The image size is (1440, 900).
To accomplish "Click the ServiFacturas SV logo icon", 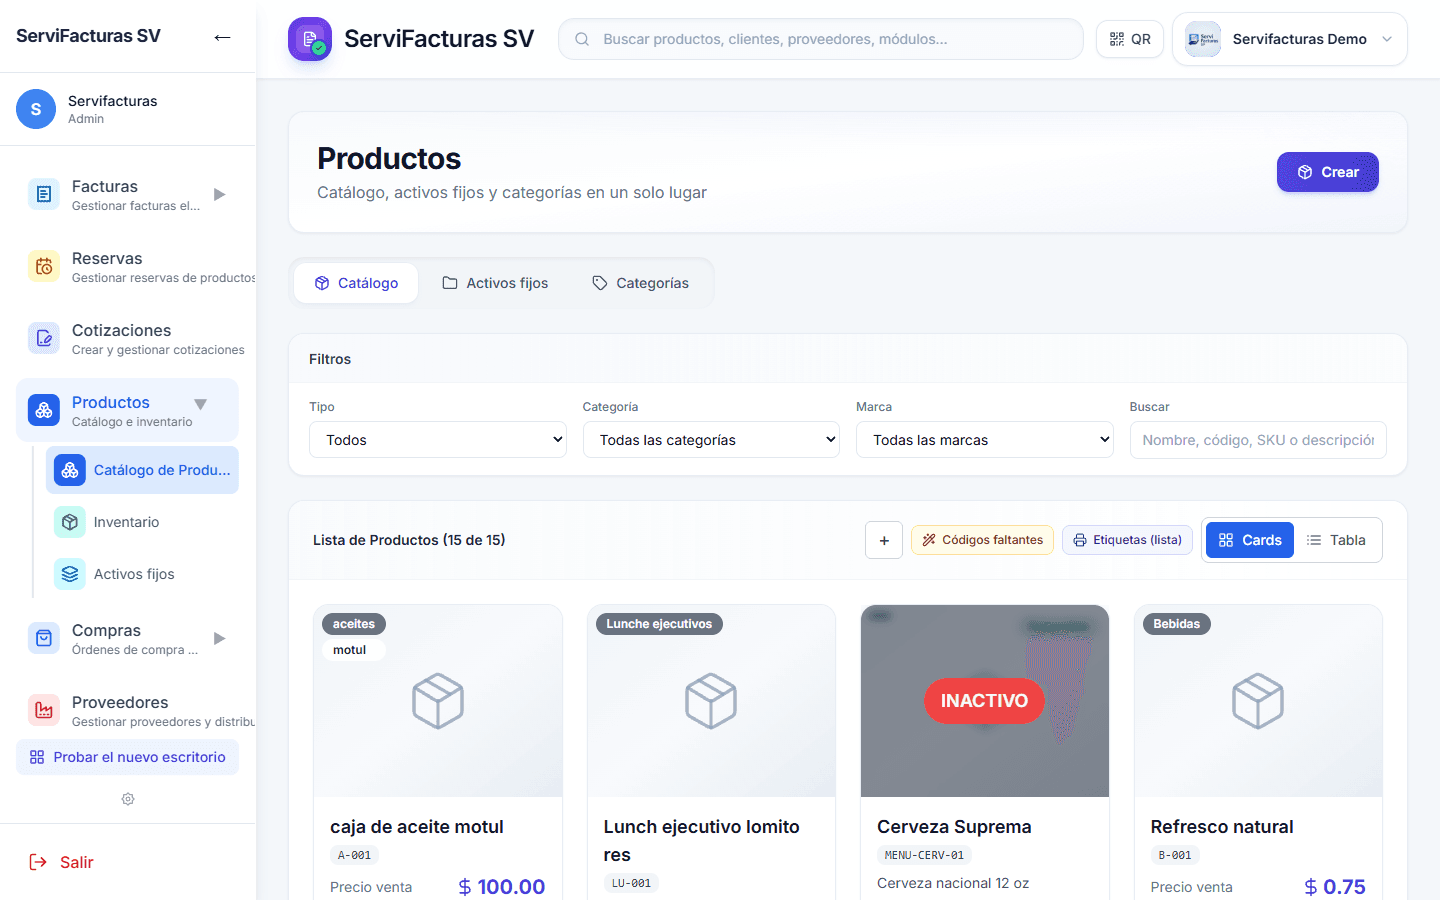I will coord(310,39).
